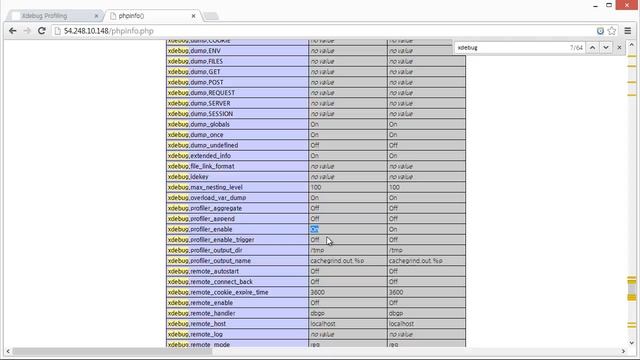Go back to the previous page
The image size is (640, 360).
pos(13,31)
